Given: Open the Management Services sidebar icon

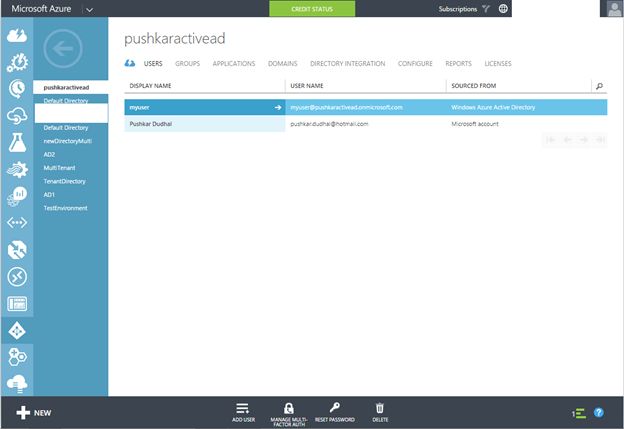Looking at the screenshot, I should pos(17,304).
